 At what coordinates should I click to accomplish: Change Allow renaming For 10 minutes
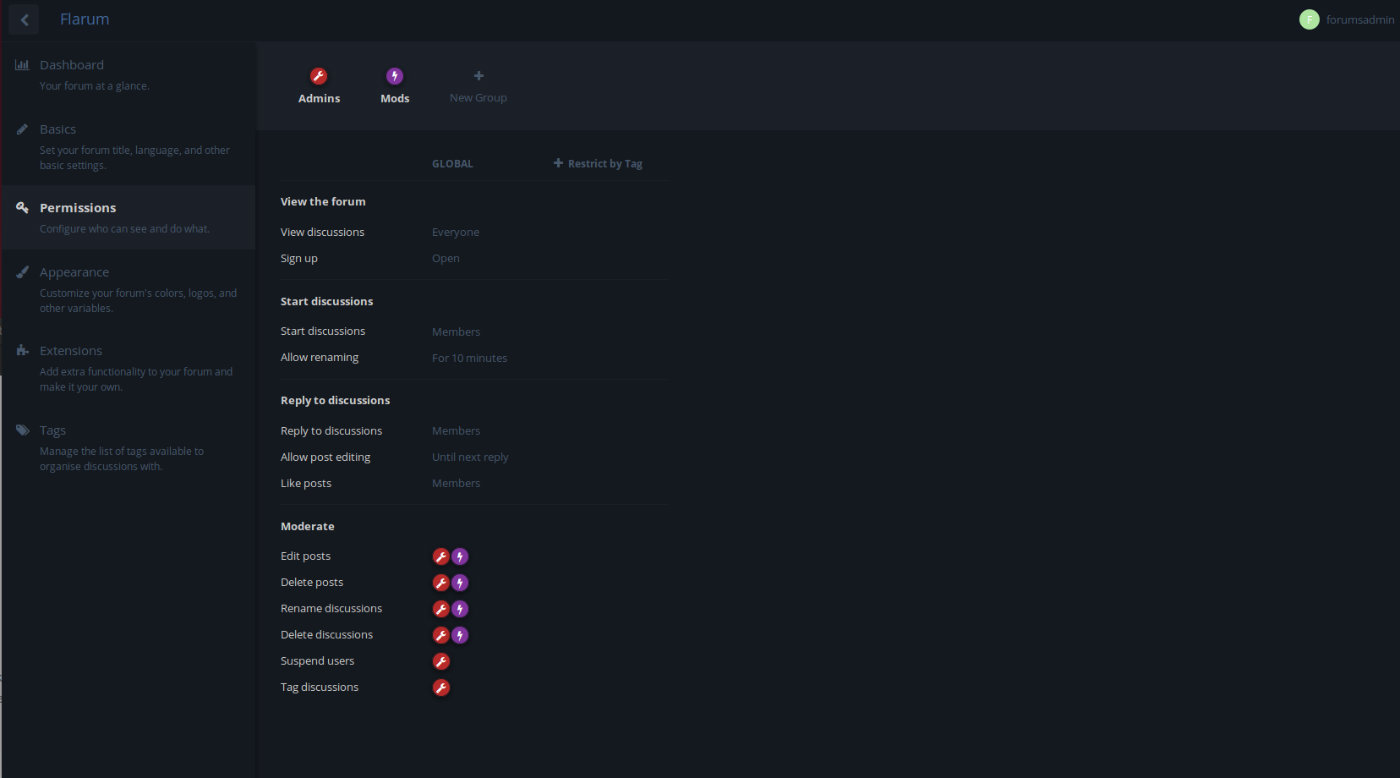pyautogui.click(x=469, y=358)
